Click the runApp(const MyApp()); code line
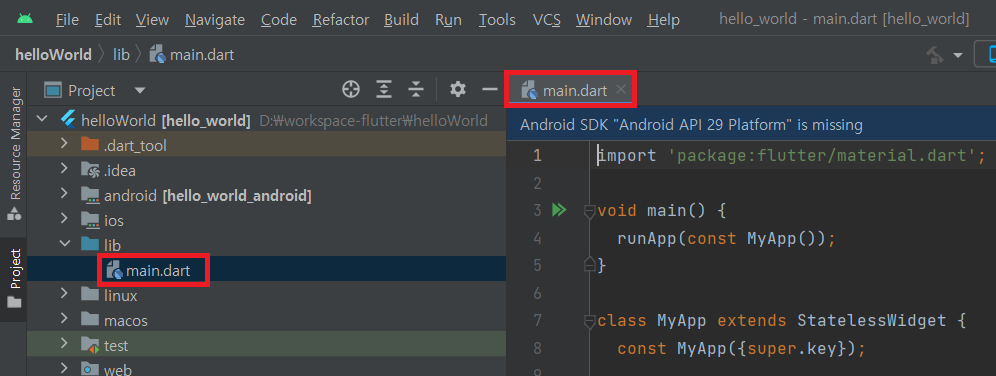996x376 pixels. (x=725, y=239)
